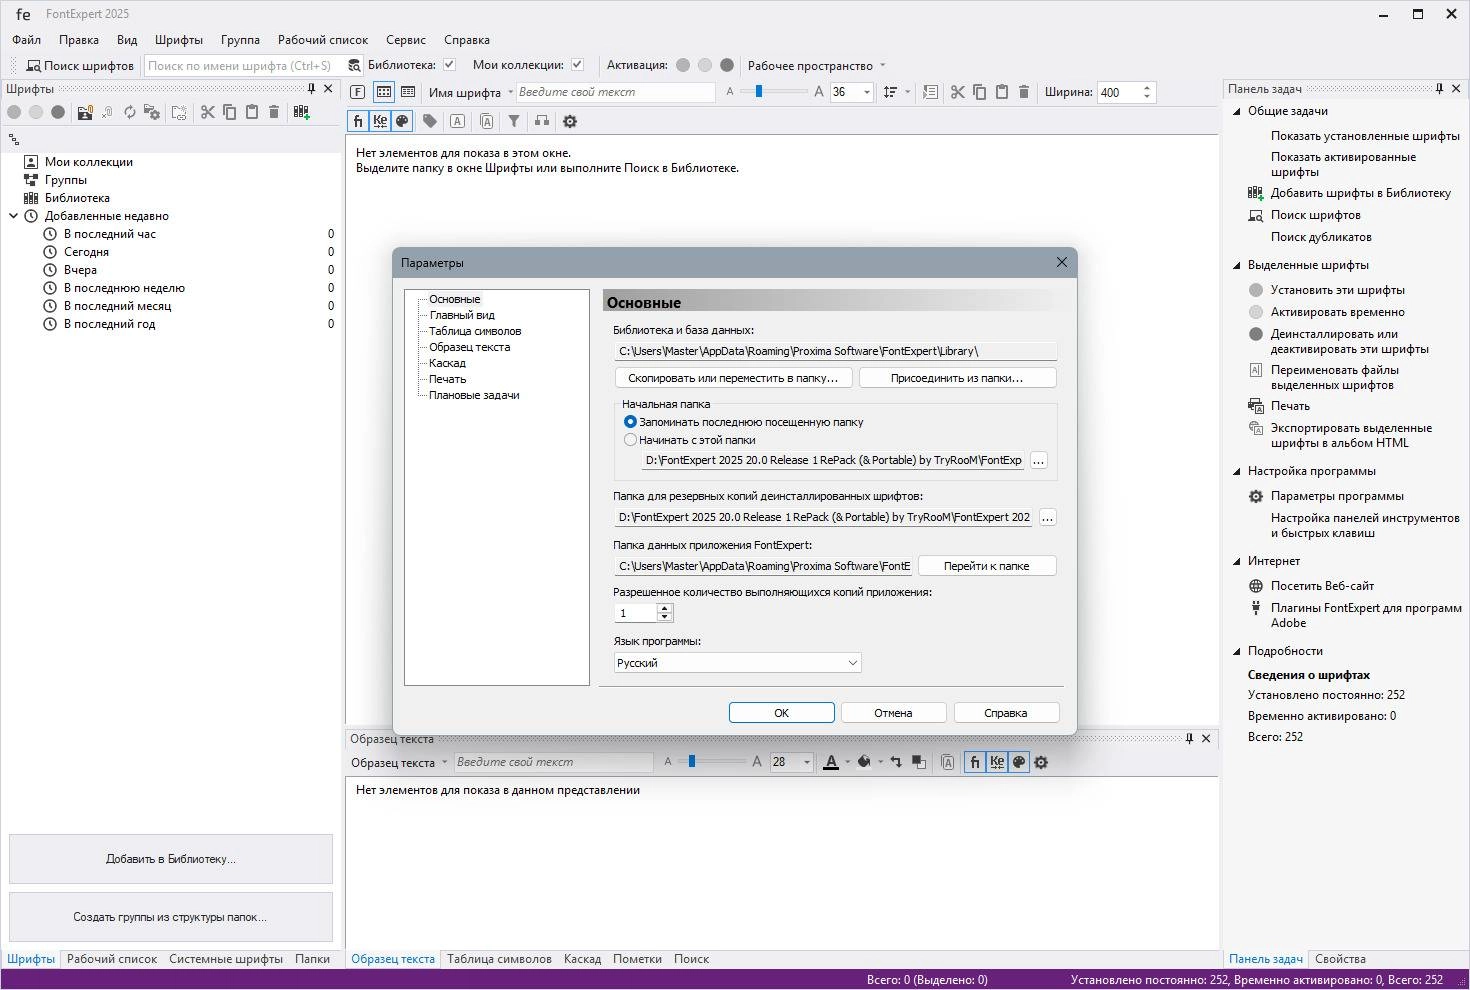Image resolution: width=1470 pixels, height=990 pixels.
Task: Open the Шрифты menu
Action: 179,40
